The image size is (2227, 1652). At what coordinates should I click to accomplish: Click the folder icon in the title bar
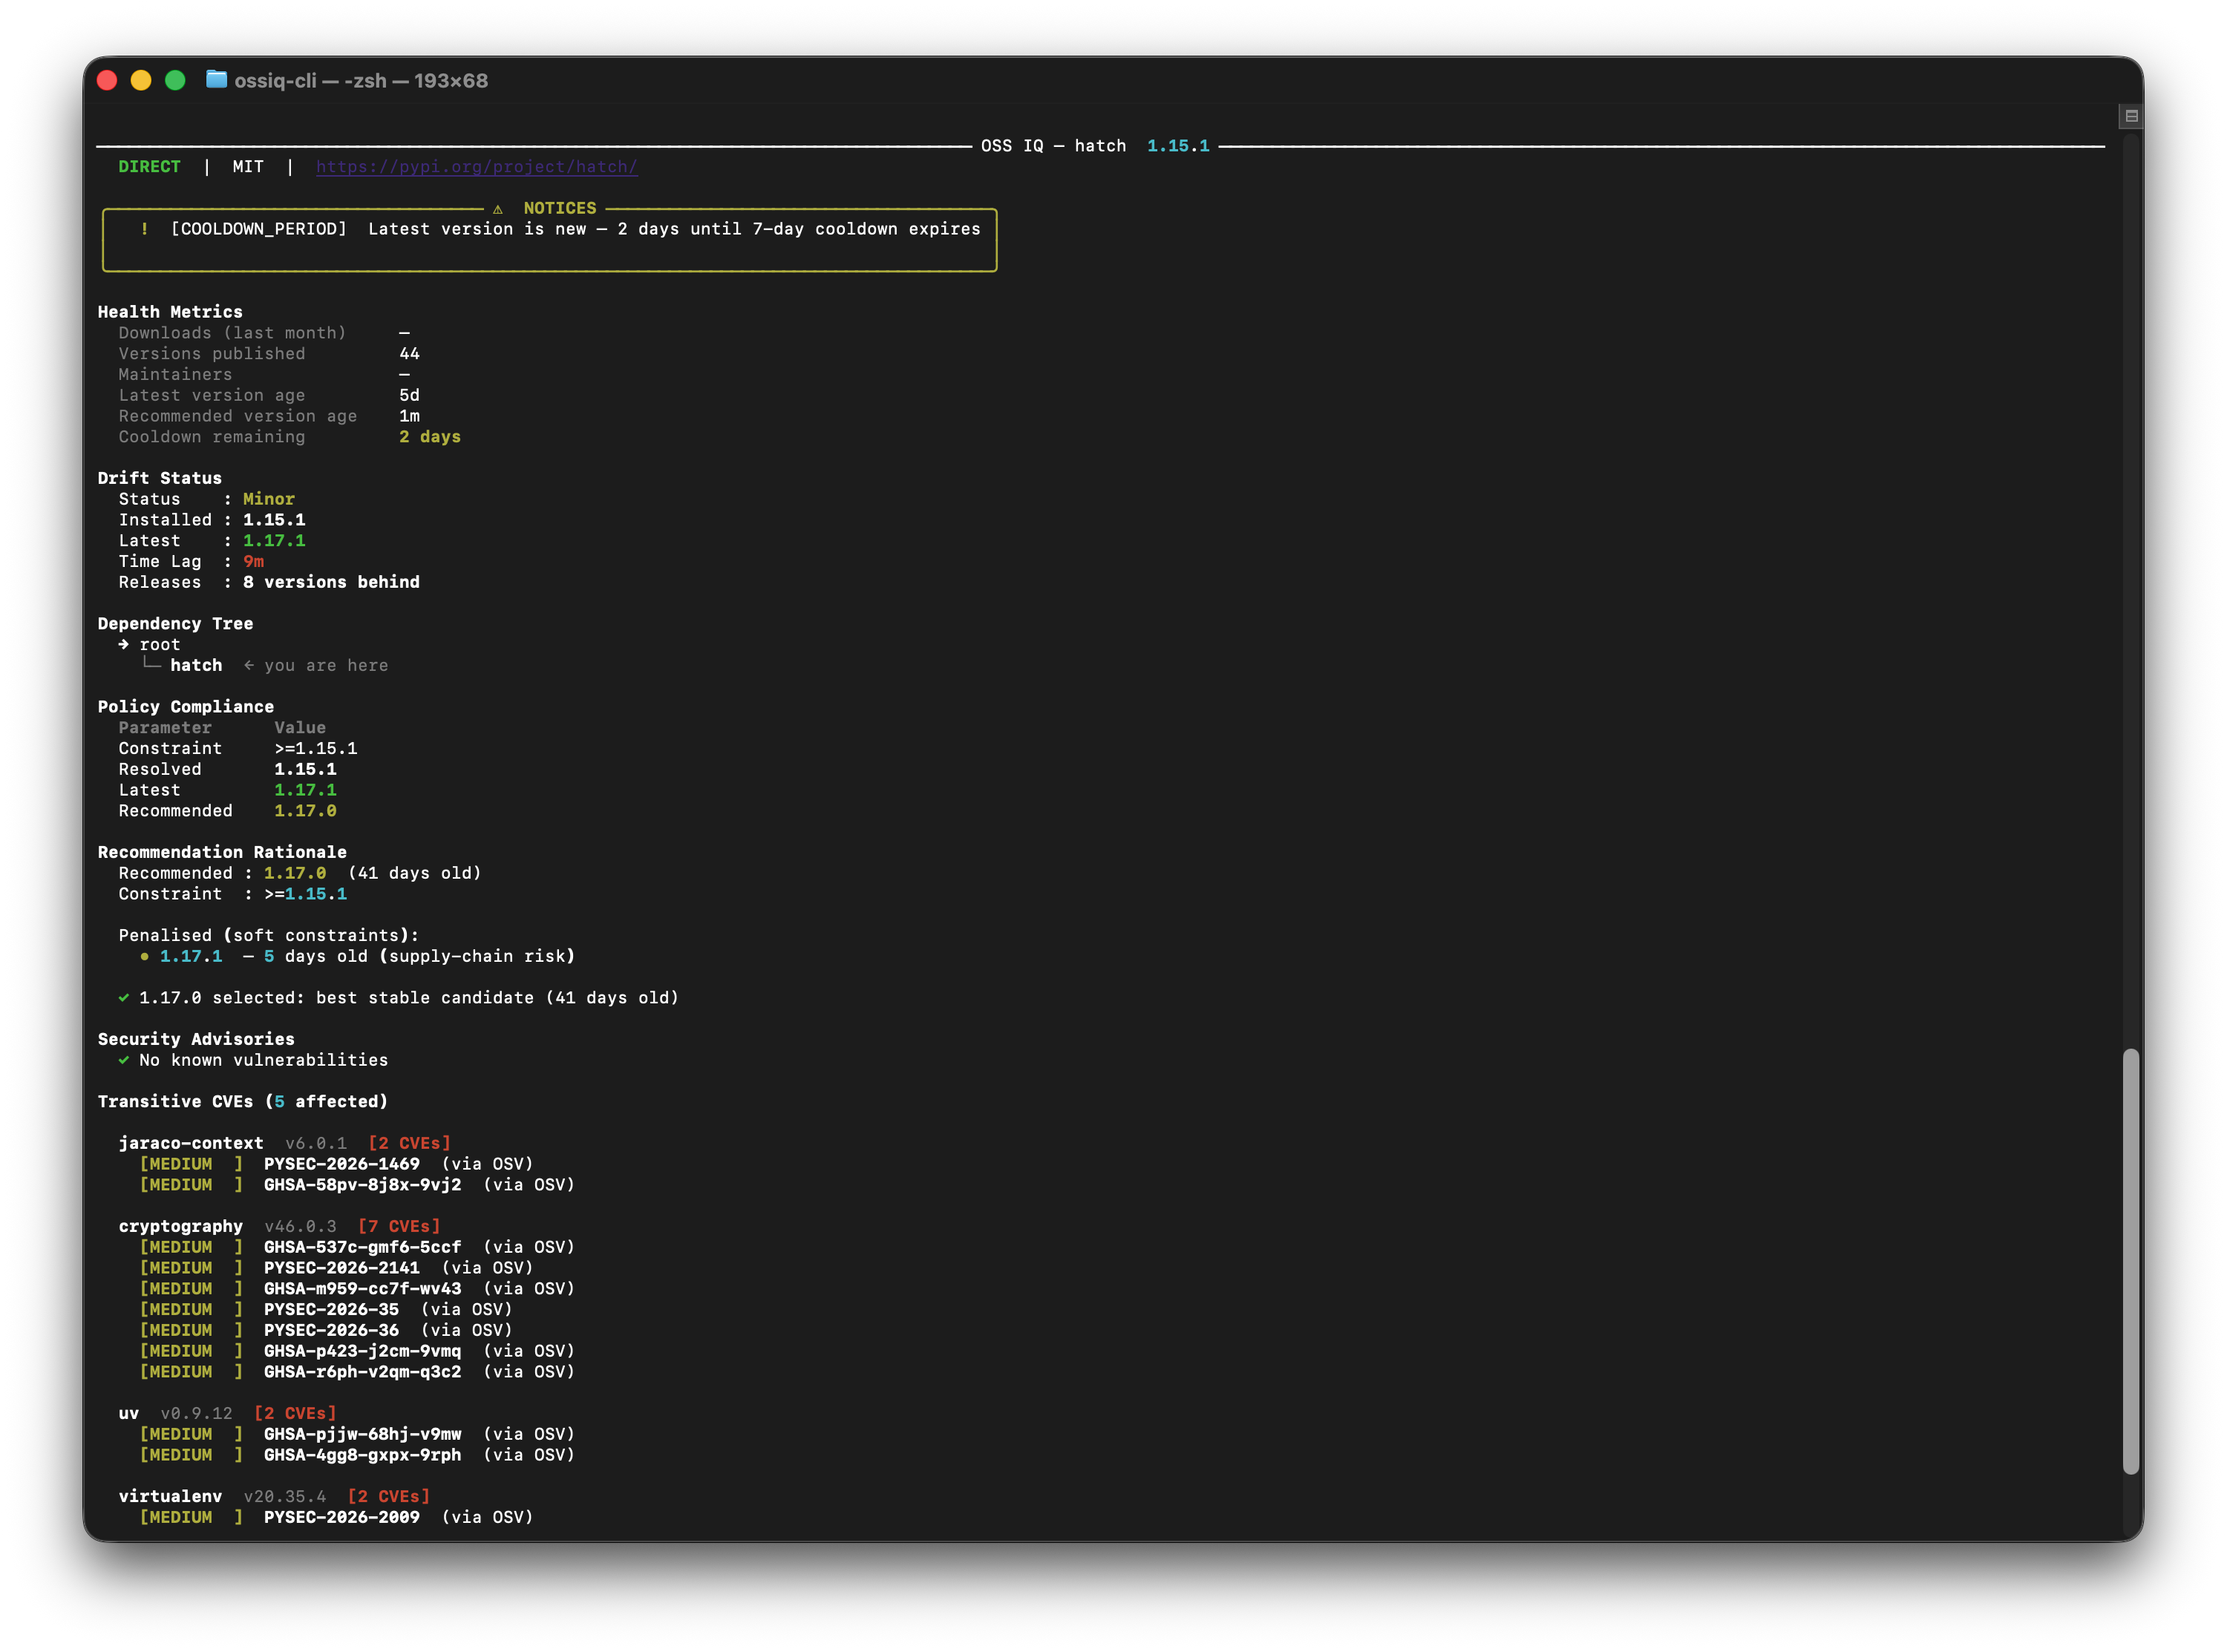(216, 80)
